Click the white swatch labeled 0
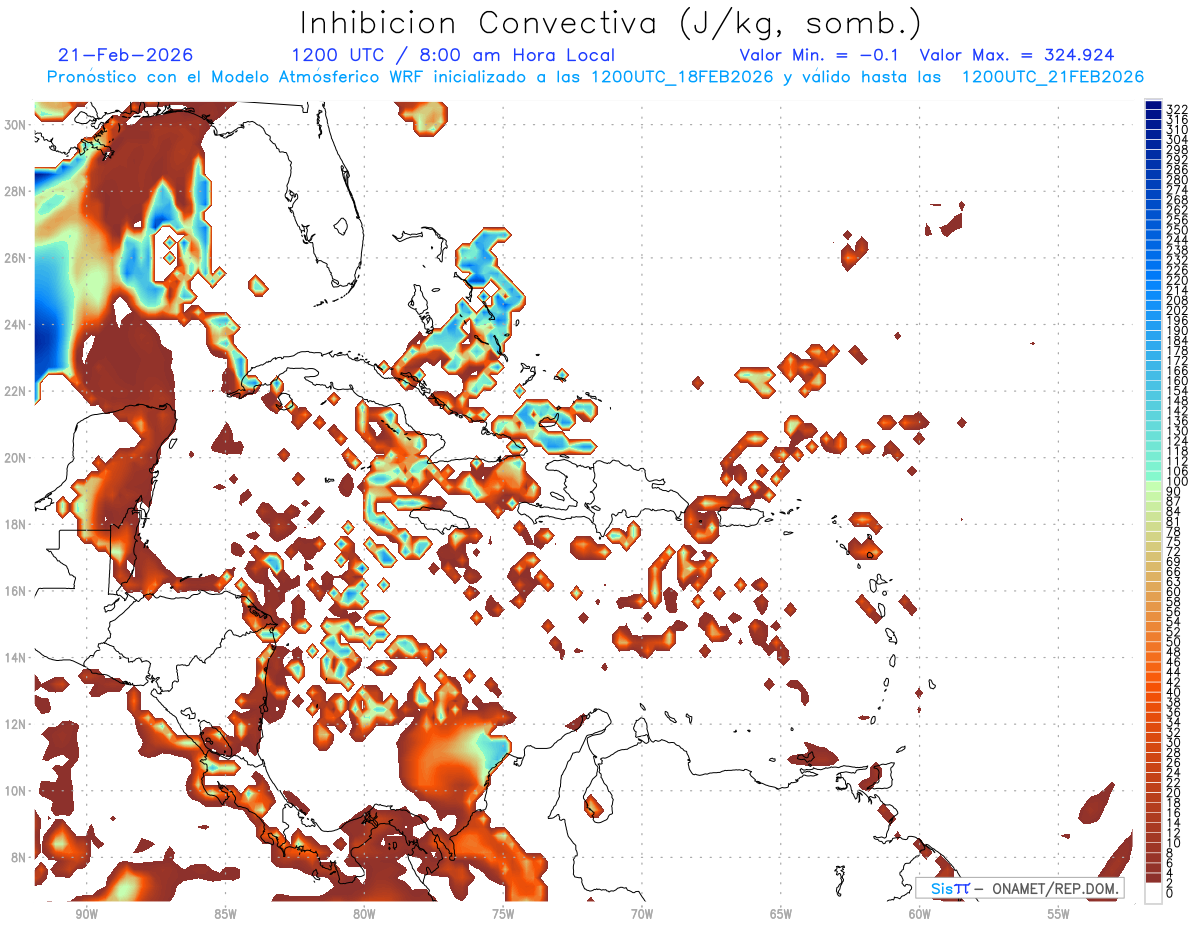The height and width of the screenshot is (927, 1200). [x=1153, y=893]
